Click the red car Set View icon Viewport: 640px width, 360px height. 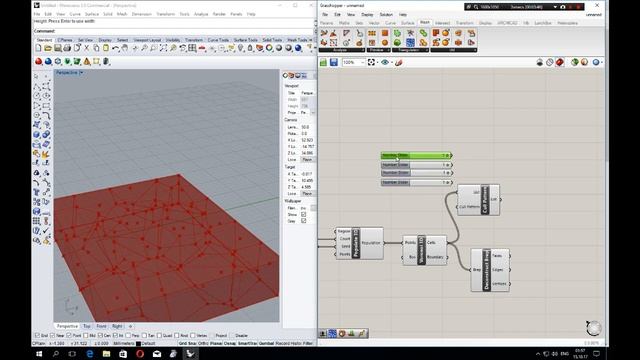[x=202, y=48]
